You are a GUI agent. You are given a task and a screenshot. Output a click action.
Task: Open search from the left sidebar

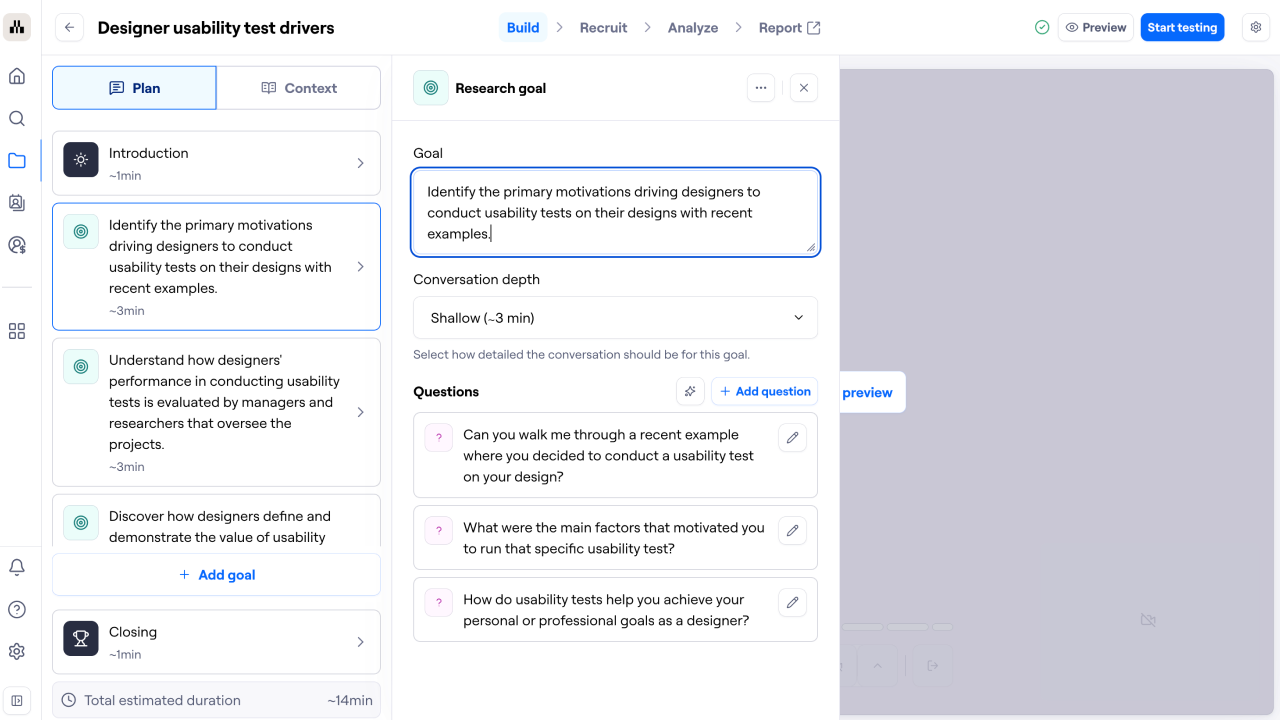(17, 119)
